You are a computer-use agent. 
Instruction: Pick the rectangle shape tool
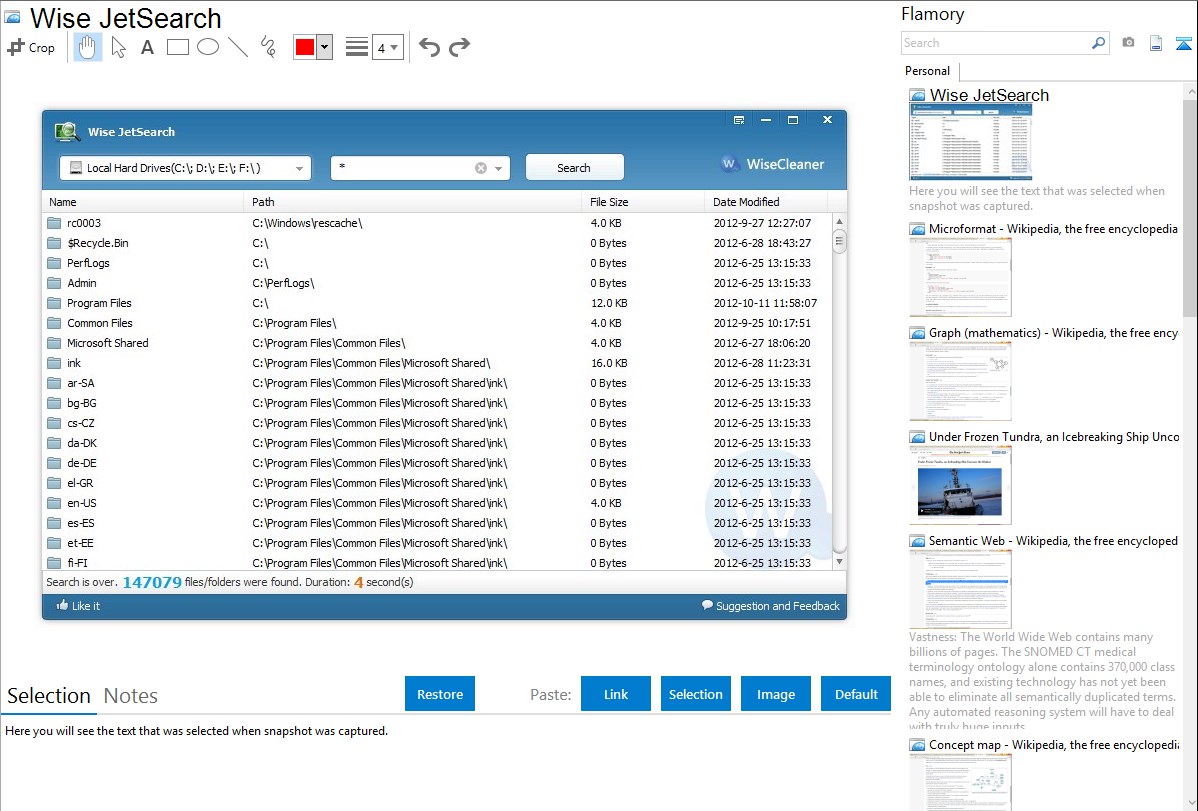[x=178, y=47]
